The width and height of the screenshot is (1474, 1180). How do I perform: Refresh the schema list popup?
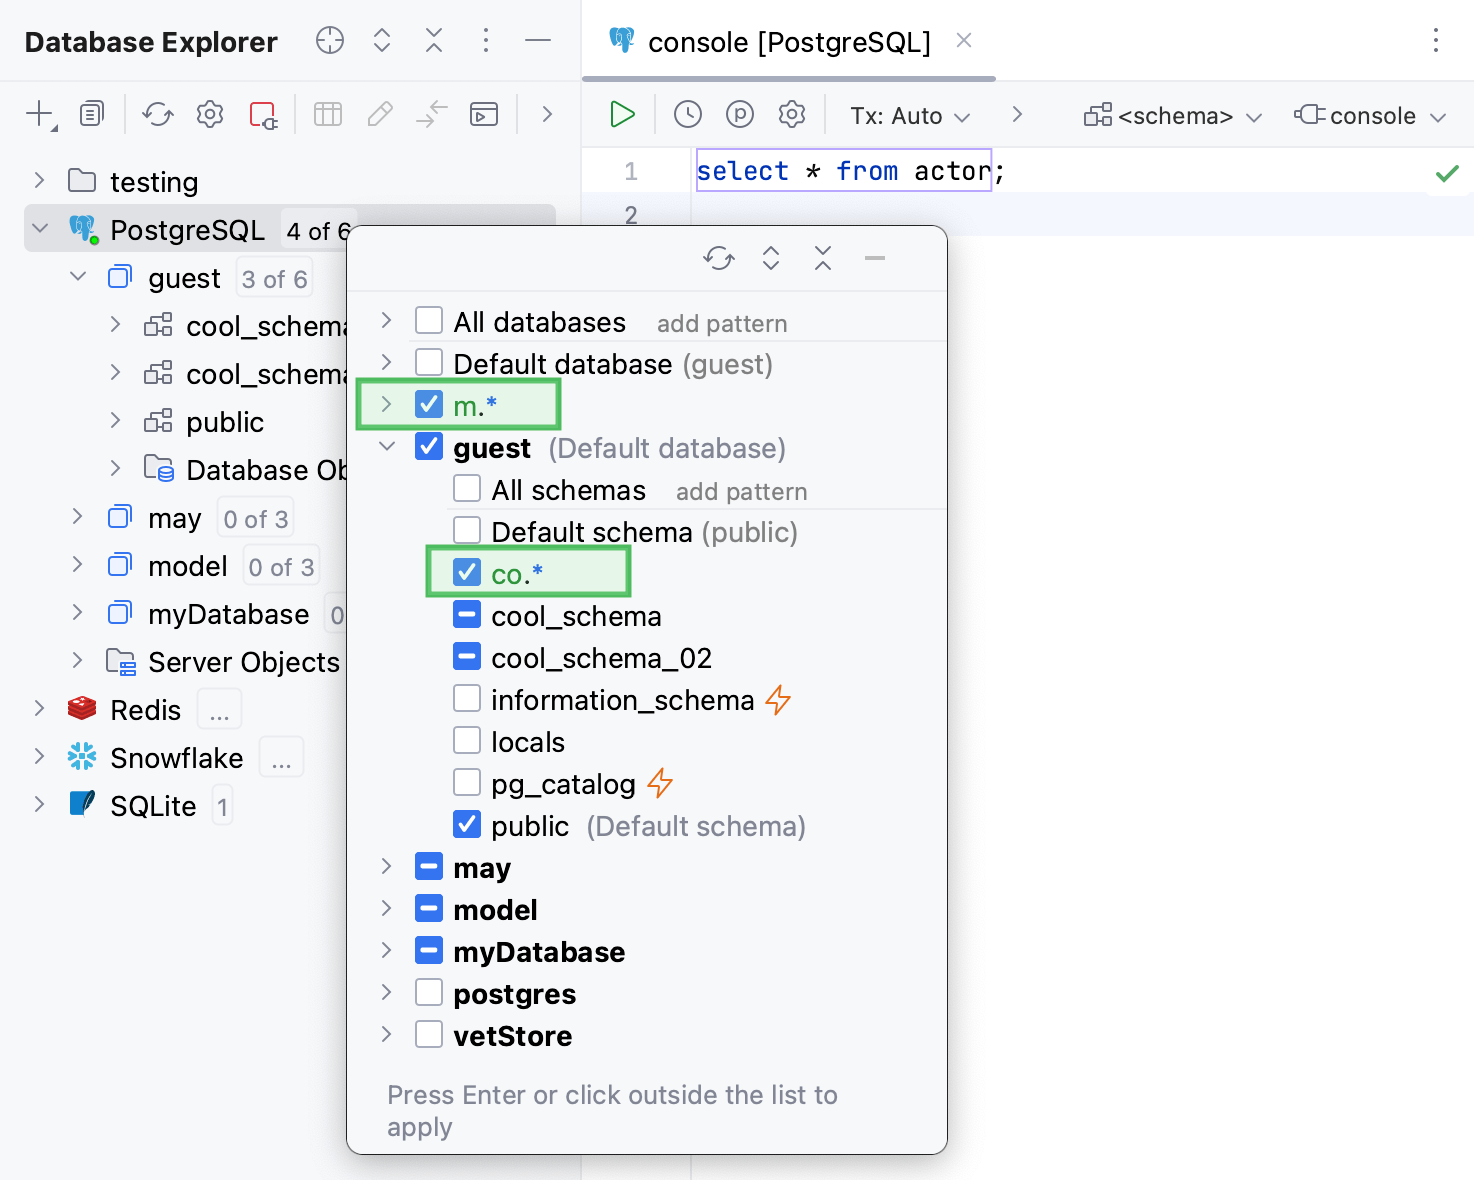719,257
